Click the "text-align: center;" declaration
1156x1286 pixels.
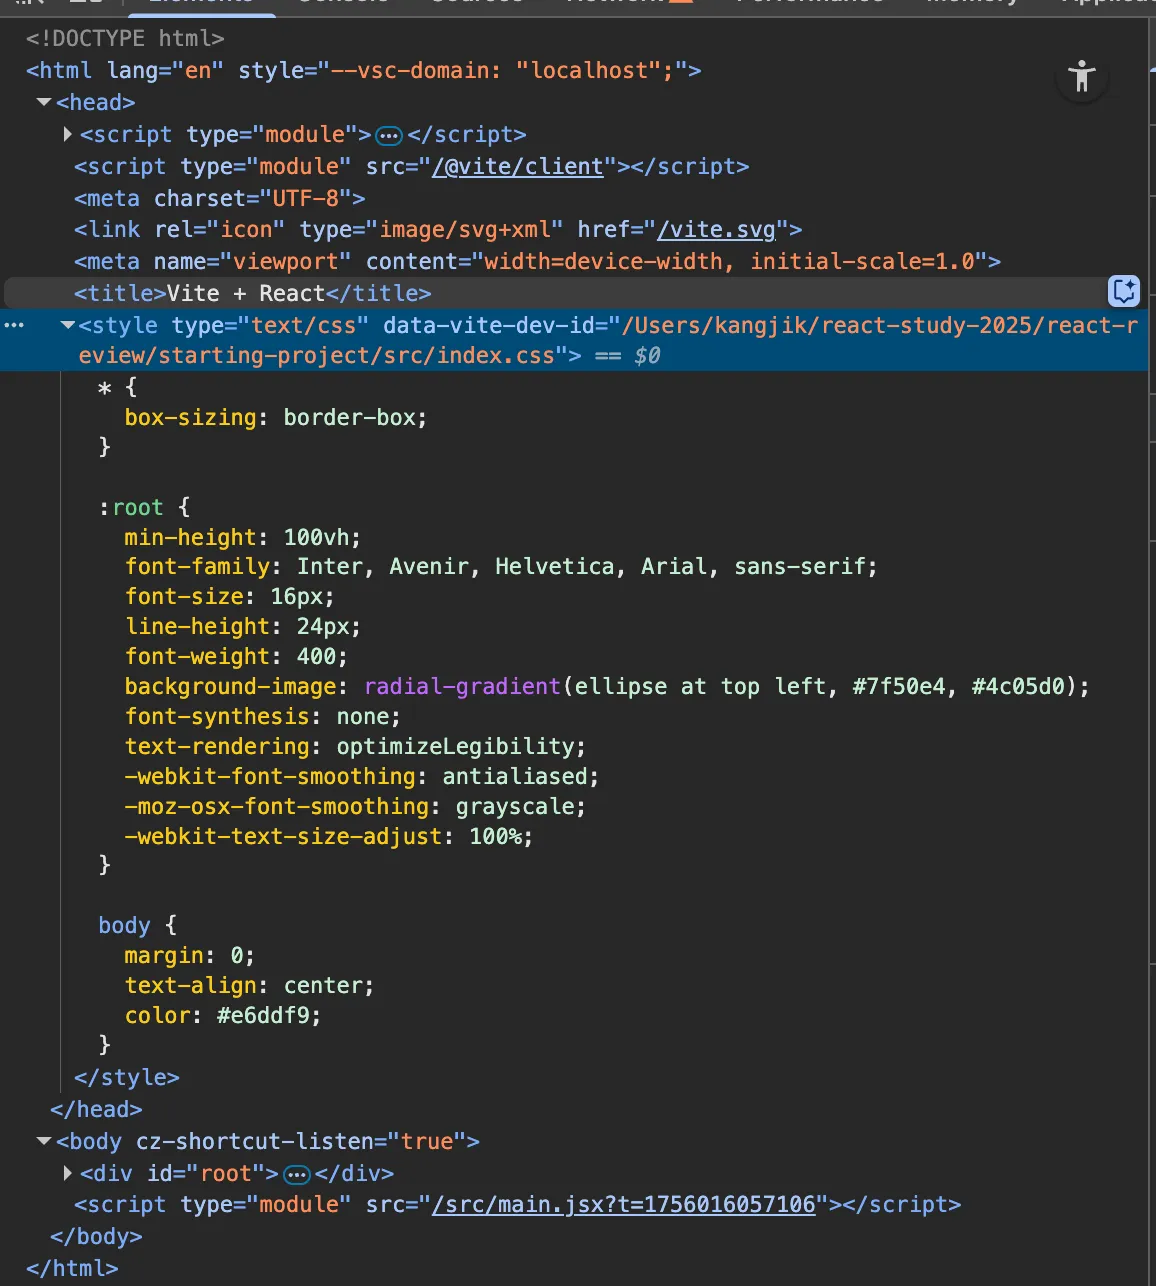[x=249, y=985]
